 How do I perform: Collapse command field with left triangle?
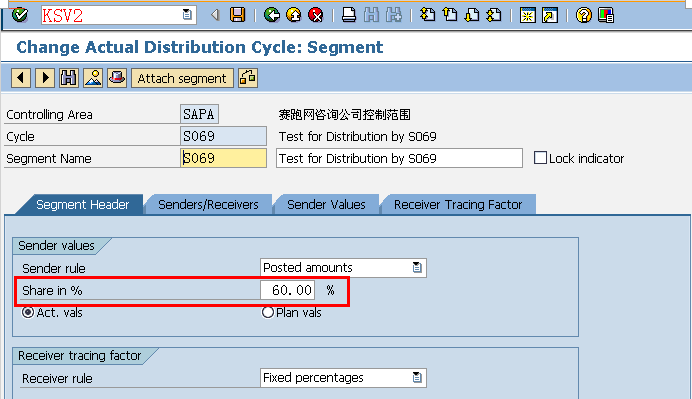pyautogui.click(x=215, y=15)
